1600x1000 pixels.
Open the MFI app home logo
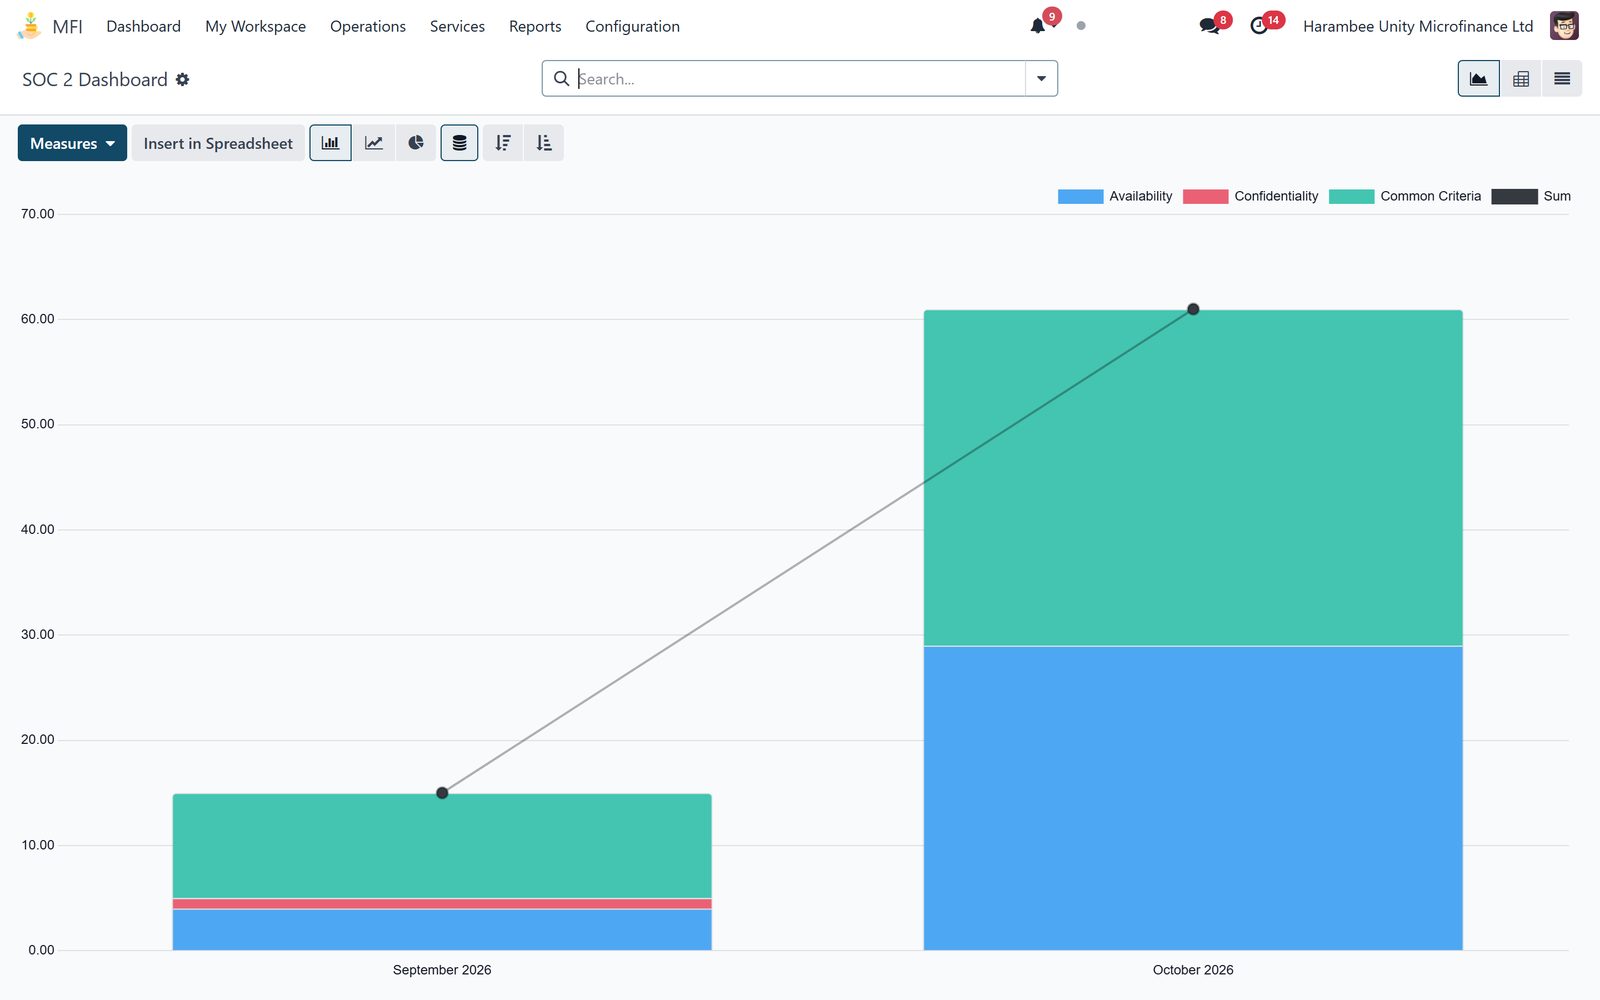30,26
